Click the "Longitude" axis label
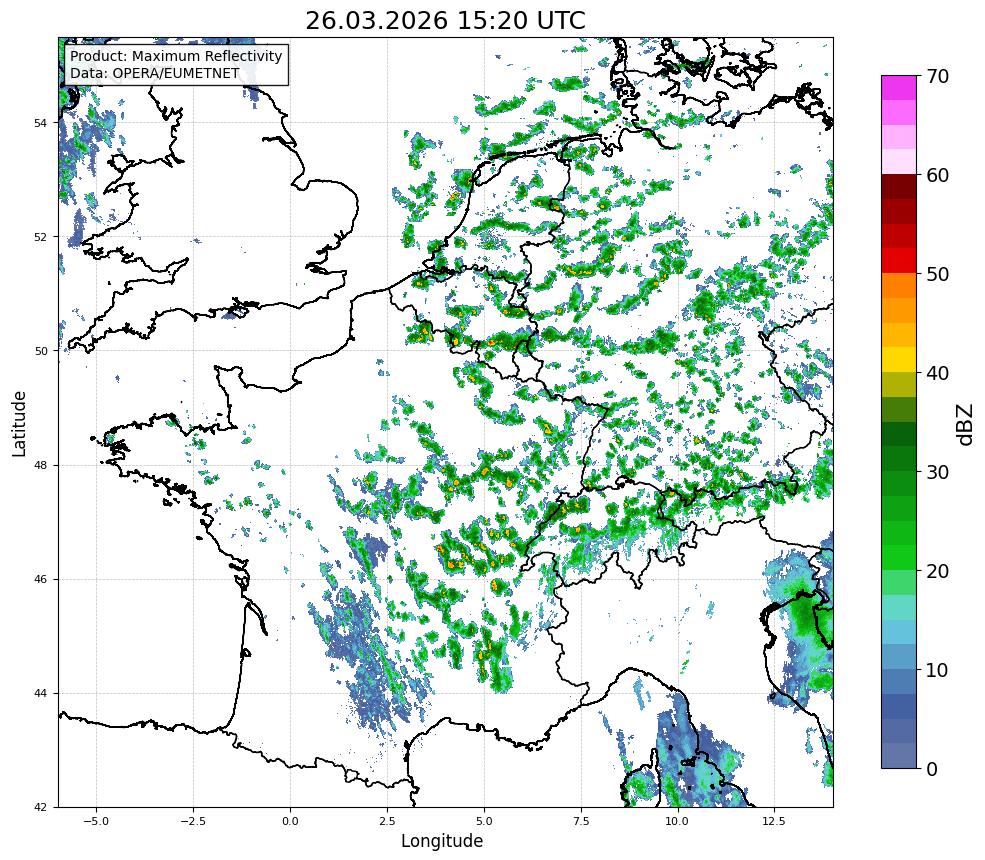Screen dimensions: 985x860 (x=442, y=841)
